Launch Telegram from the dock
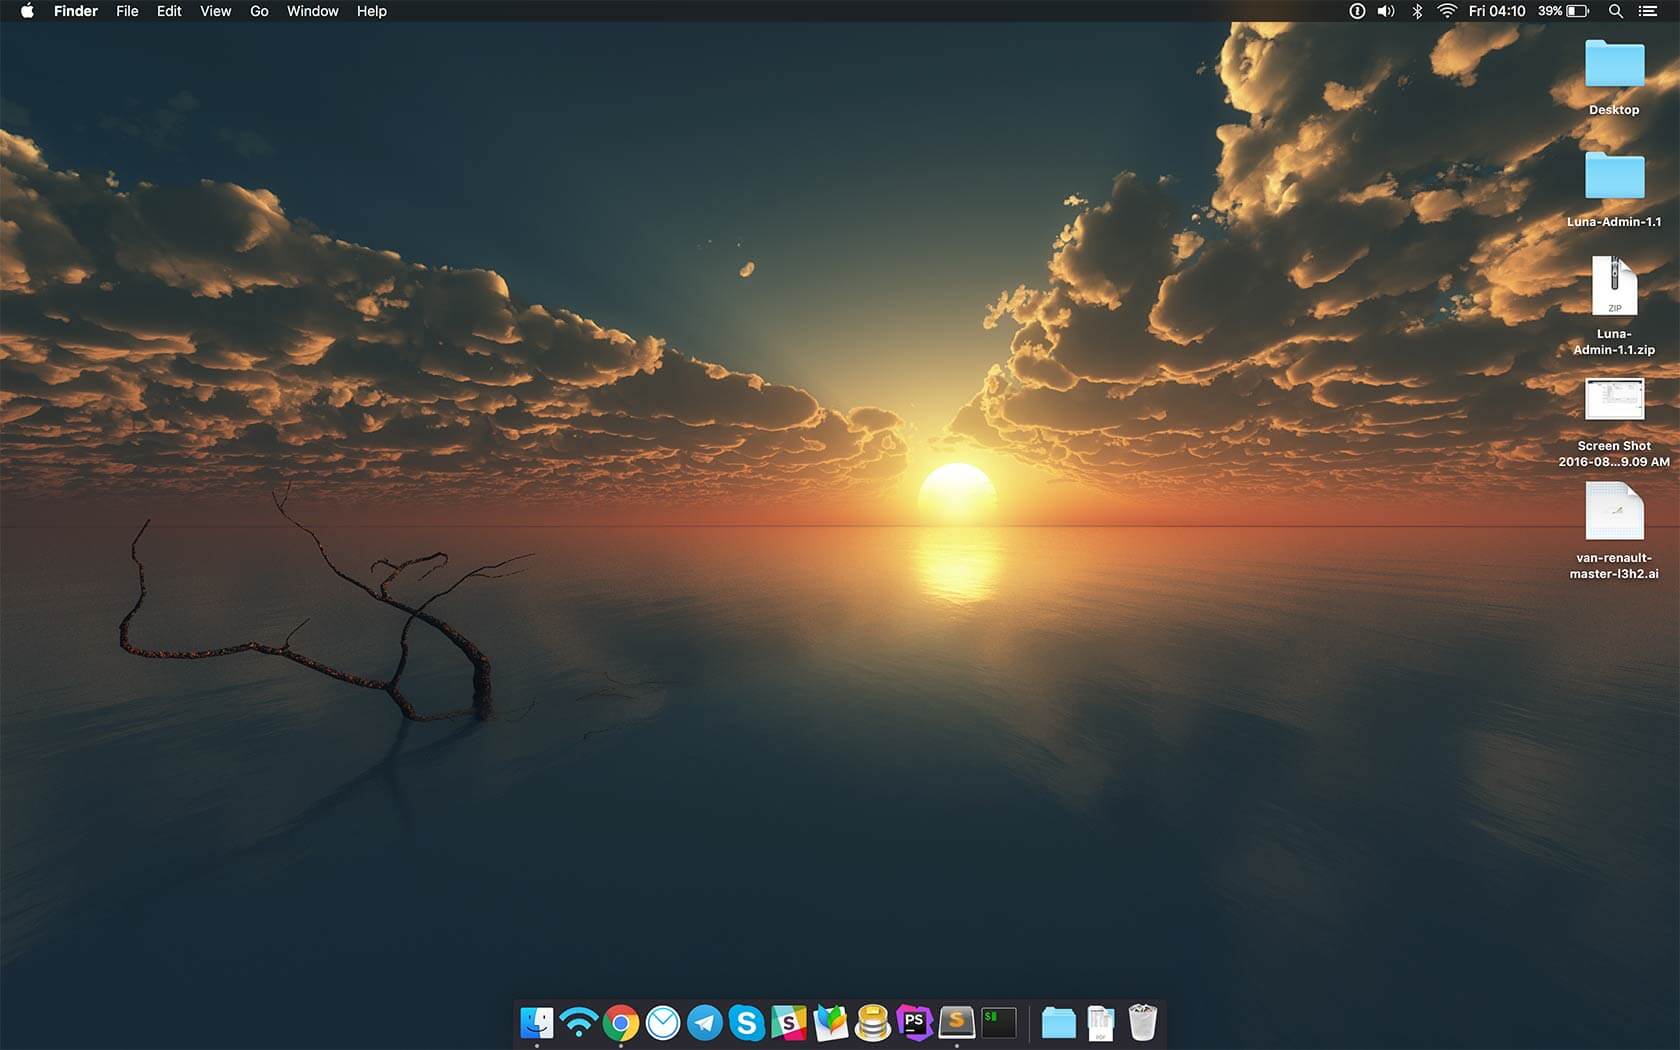Screen dimensions: 1680x1050 [x=705, y=1023]
